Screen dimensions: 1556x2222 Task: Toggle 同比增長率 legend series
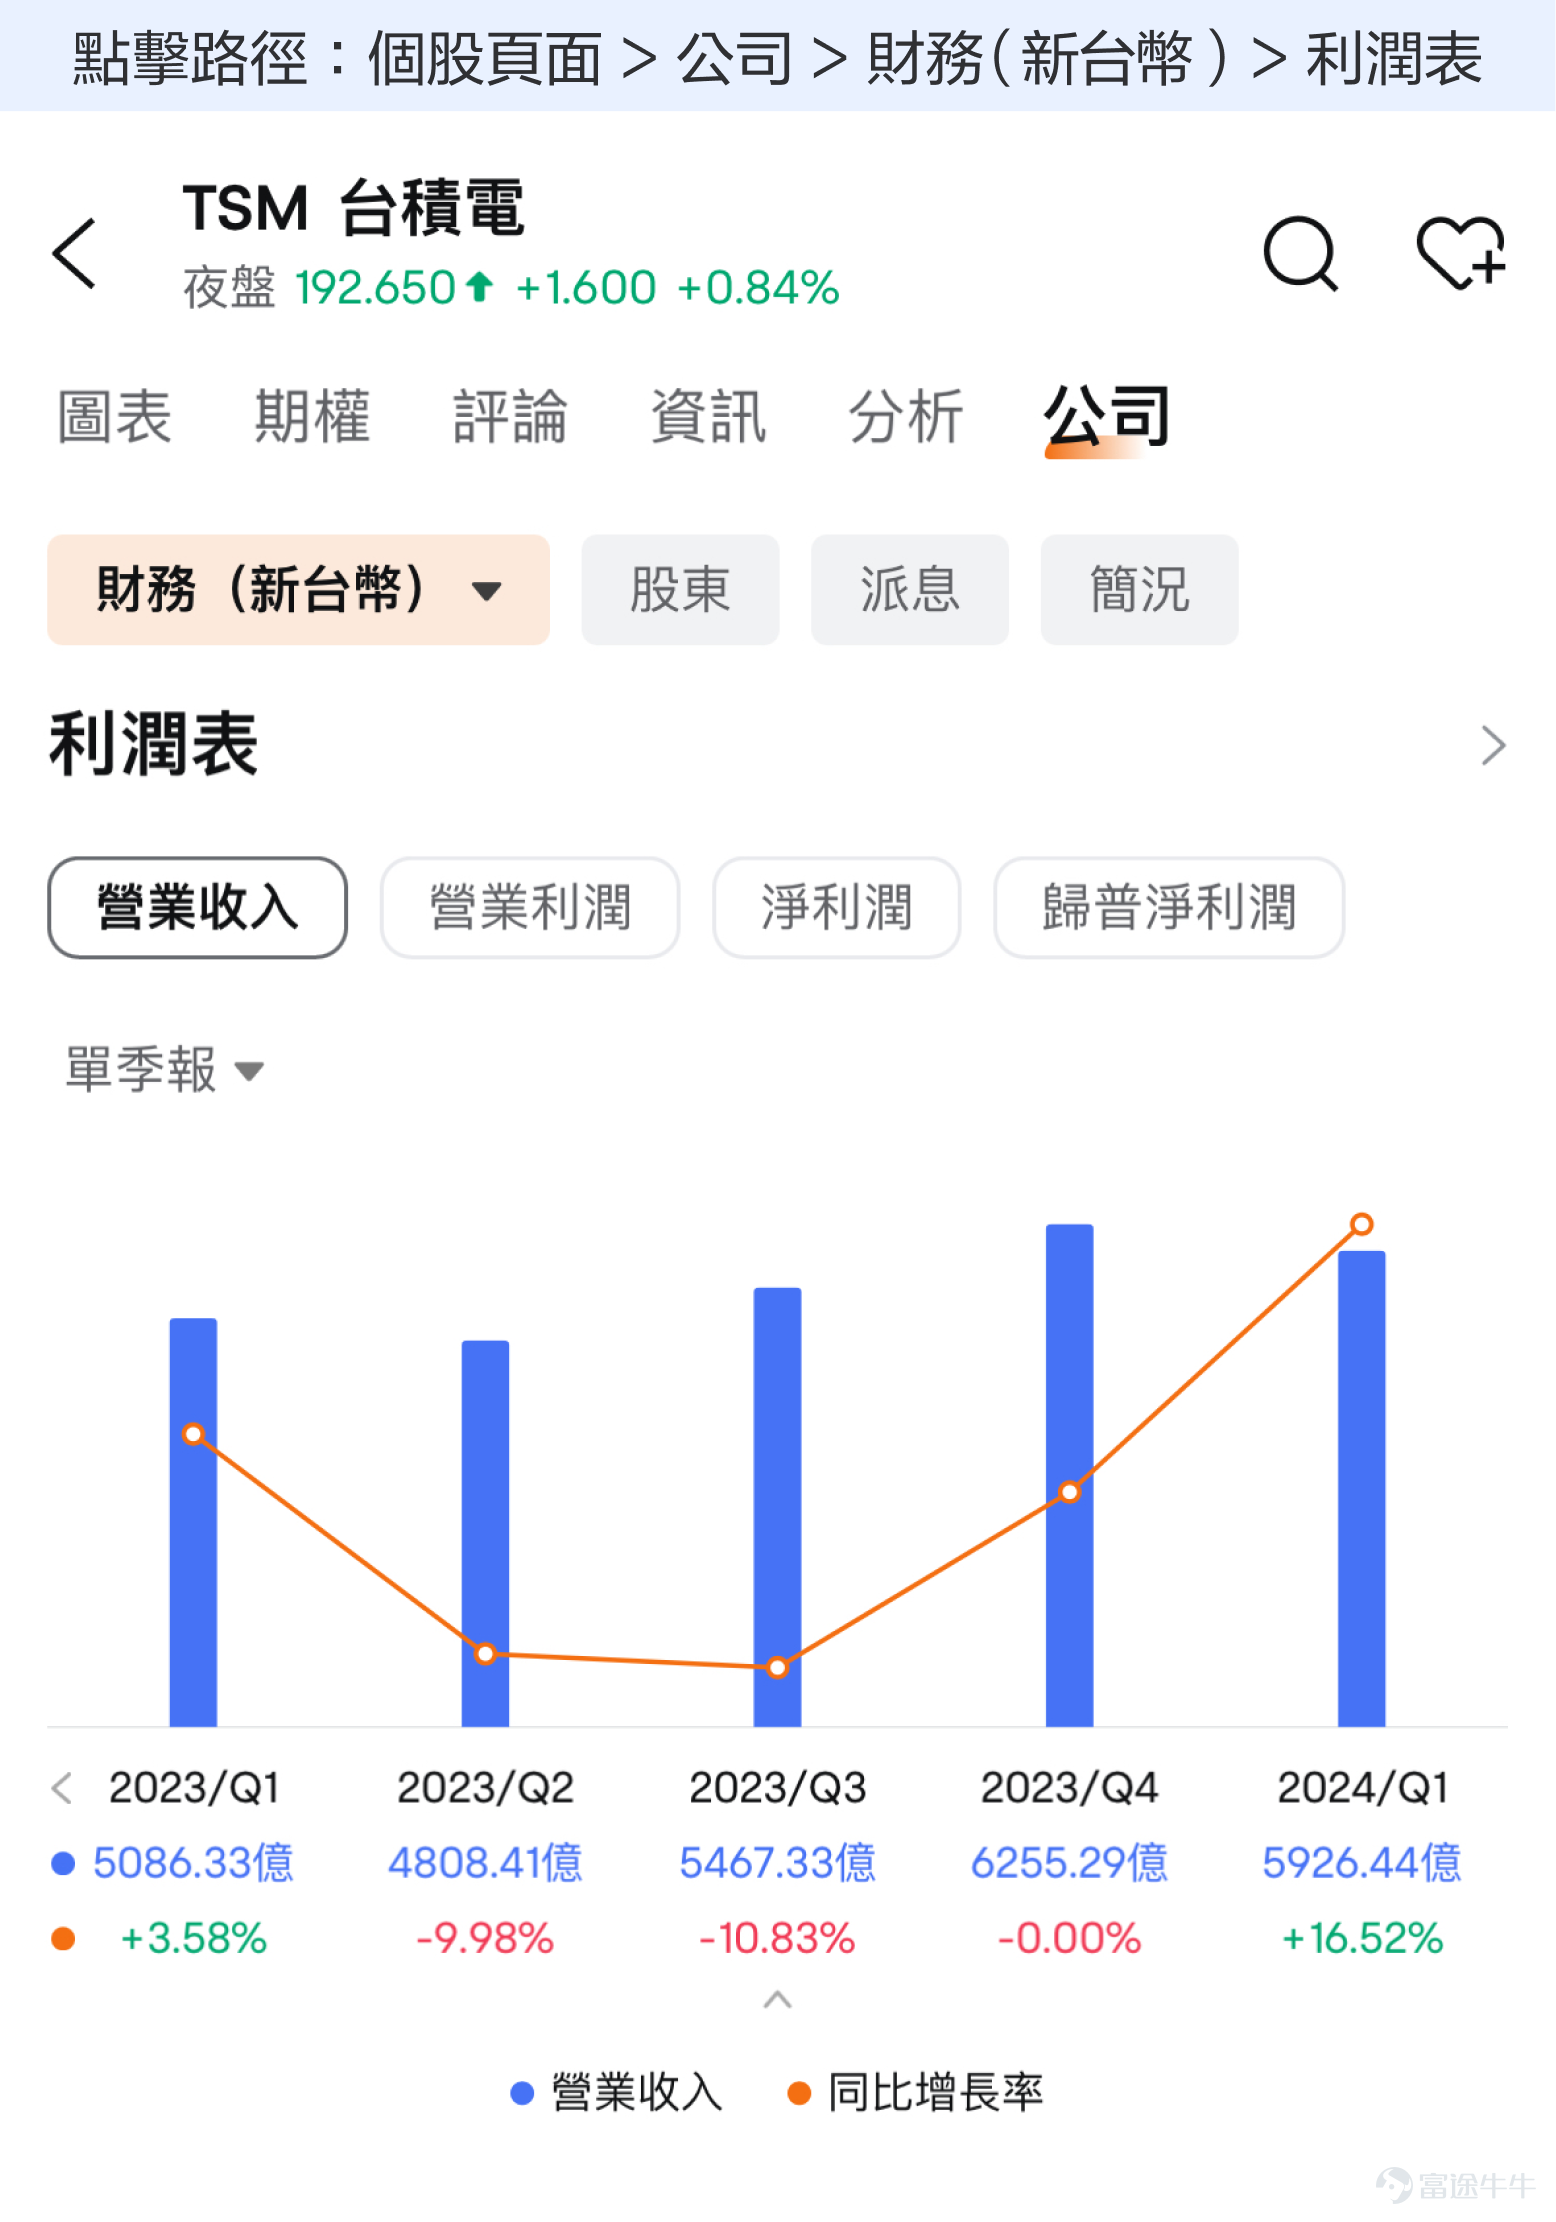click(x=916, y=2092)
